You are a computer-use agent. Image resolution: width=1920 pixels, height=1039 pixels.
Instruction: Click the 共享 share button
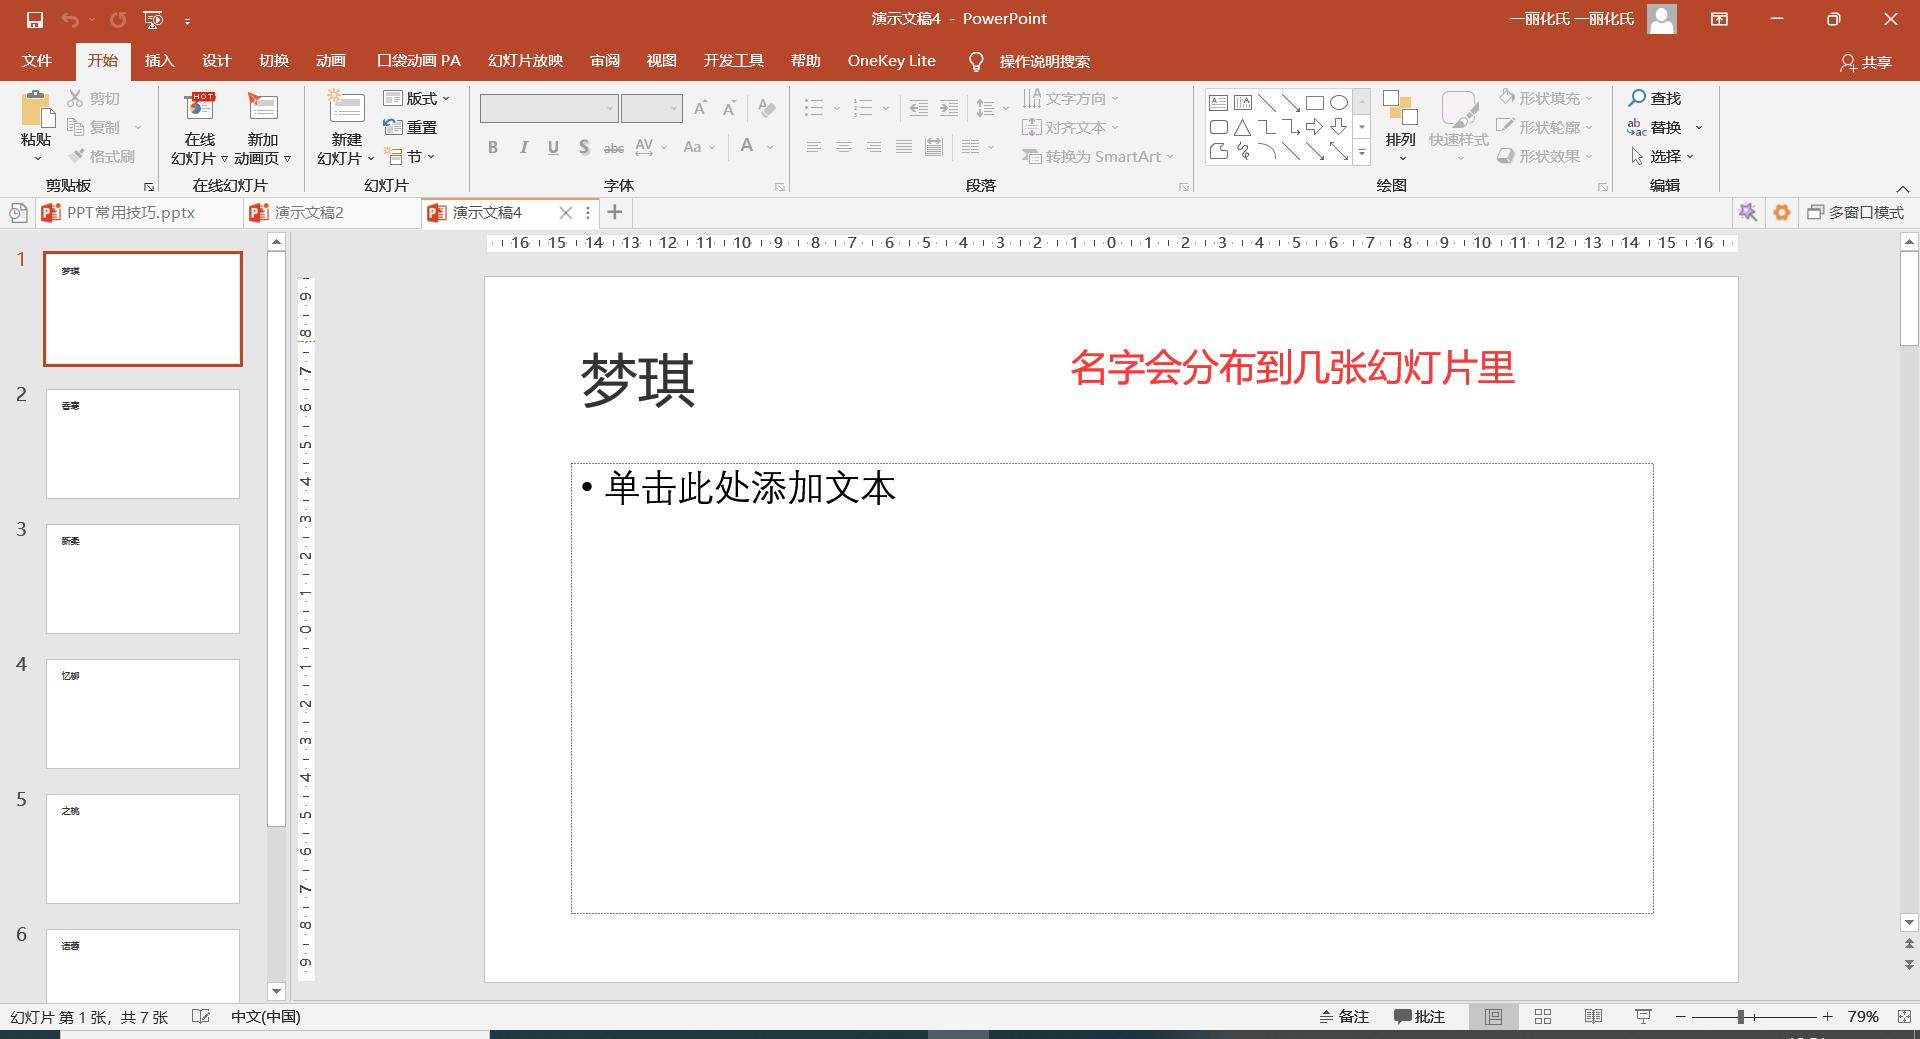click(1866, 61)
